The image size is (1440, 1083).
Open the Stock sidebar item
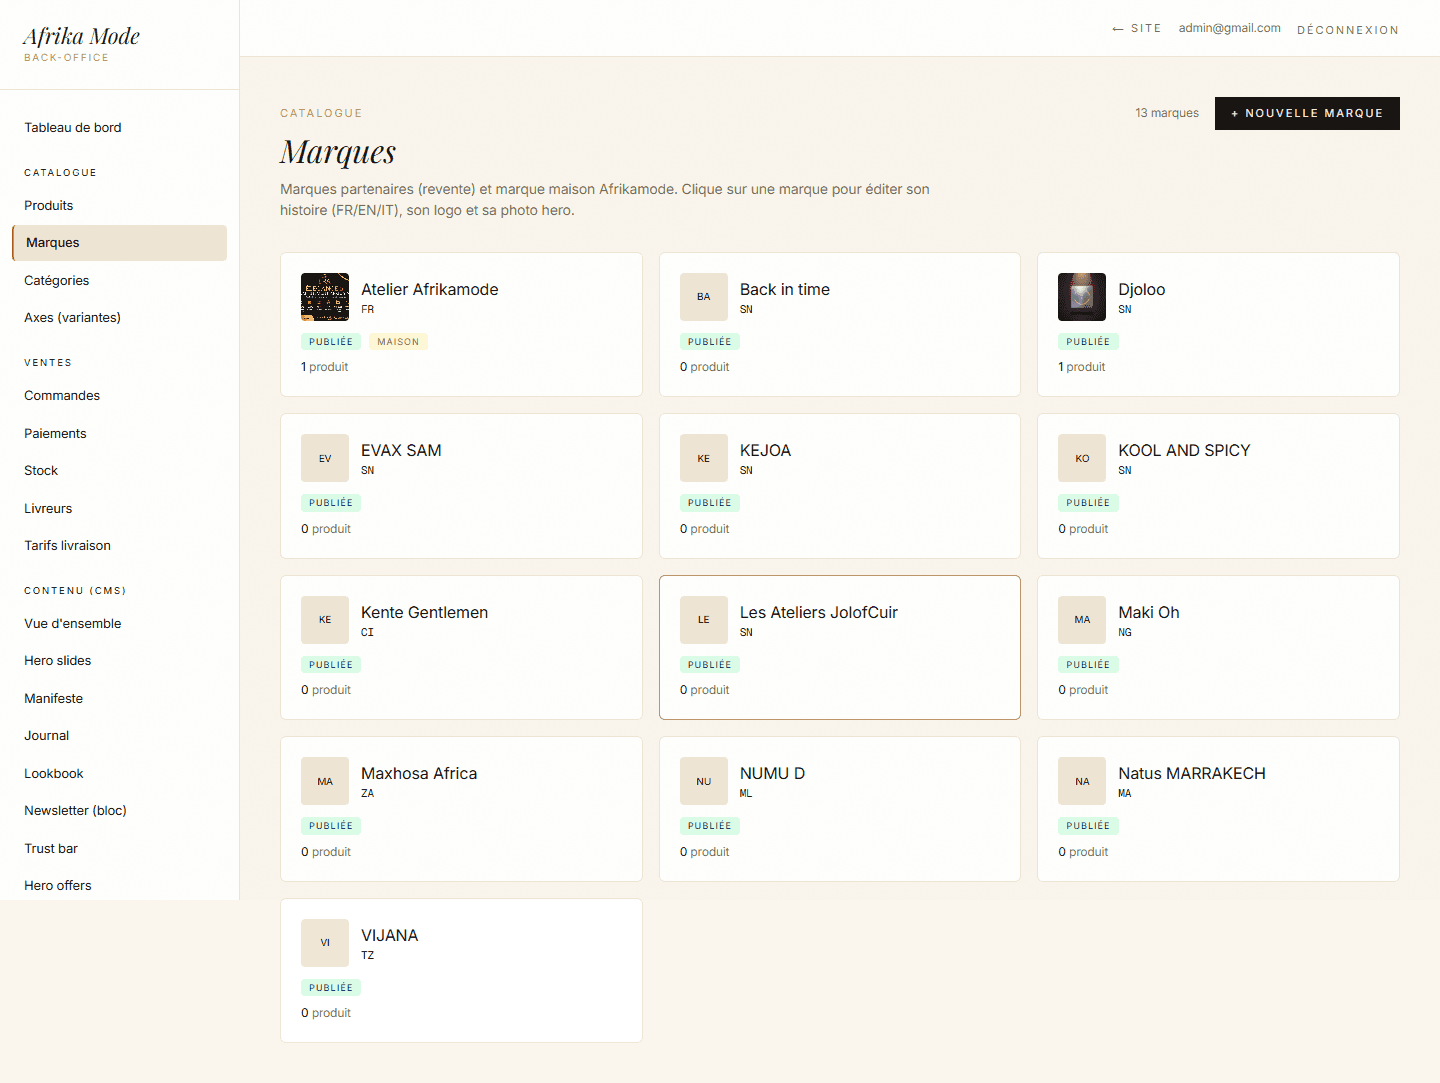point(119,471)
